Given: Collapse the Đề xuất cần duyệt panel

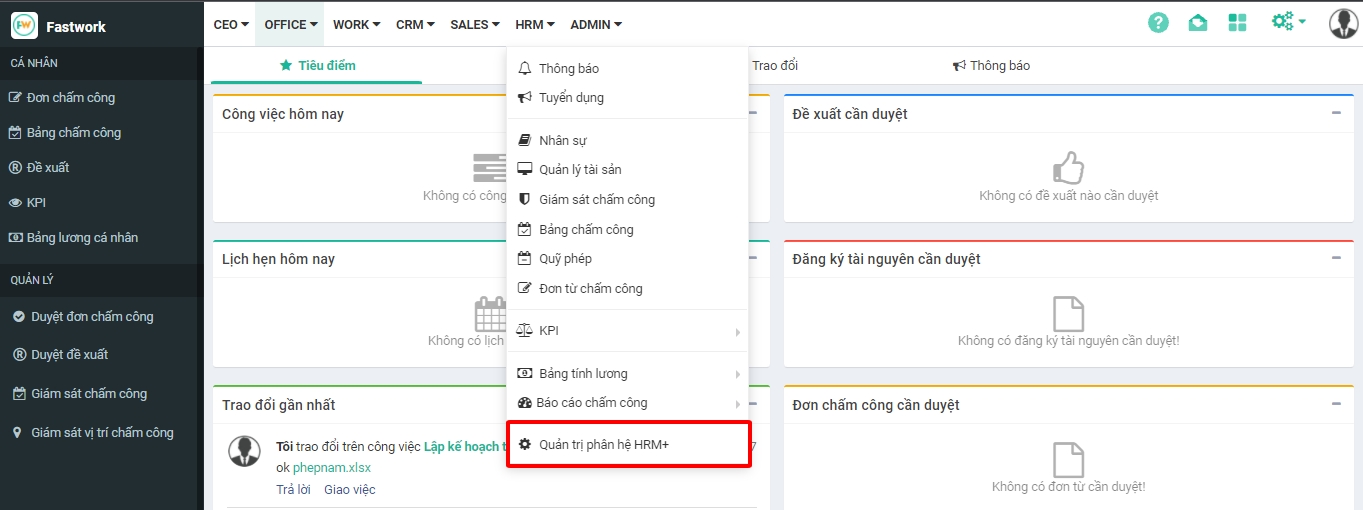Looking at the screenshot, I should [x=1336, y=113].
